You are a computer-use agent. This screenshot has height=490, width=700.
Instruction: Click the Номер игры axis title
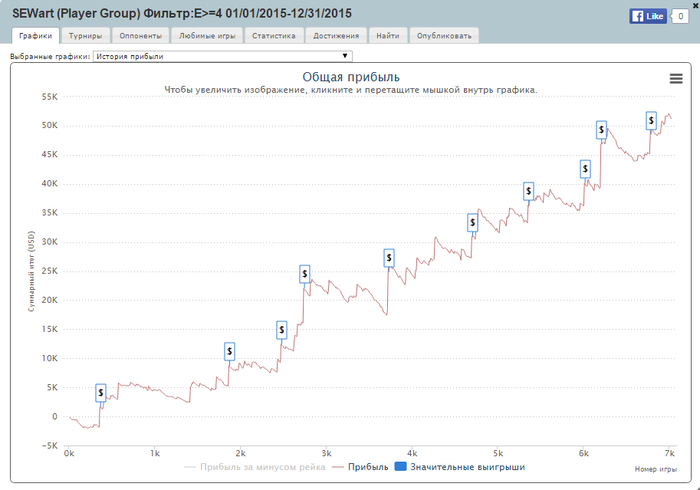(x=655, y=469)
